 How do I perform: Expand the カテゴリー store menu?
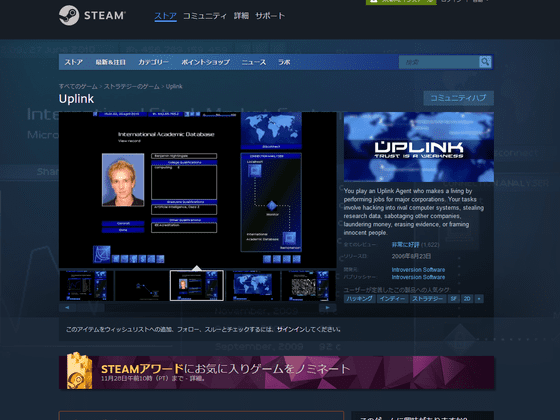pyautogui.click(x=154, y=62)
